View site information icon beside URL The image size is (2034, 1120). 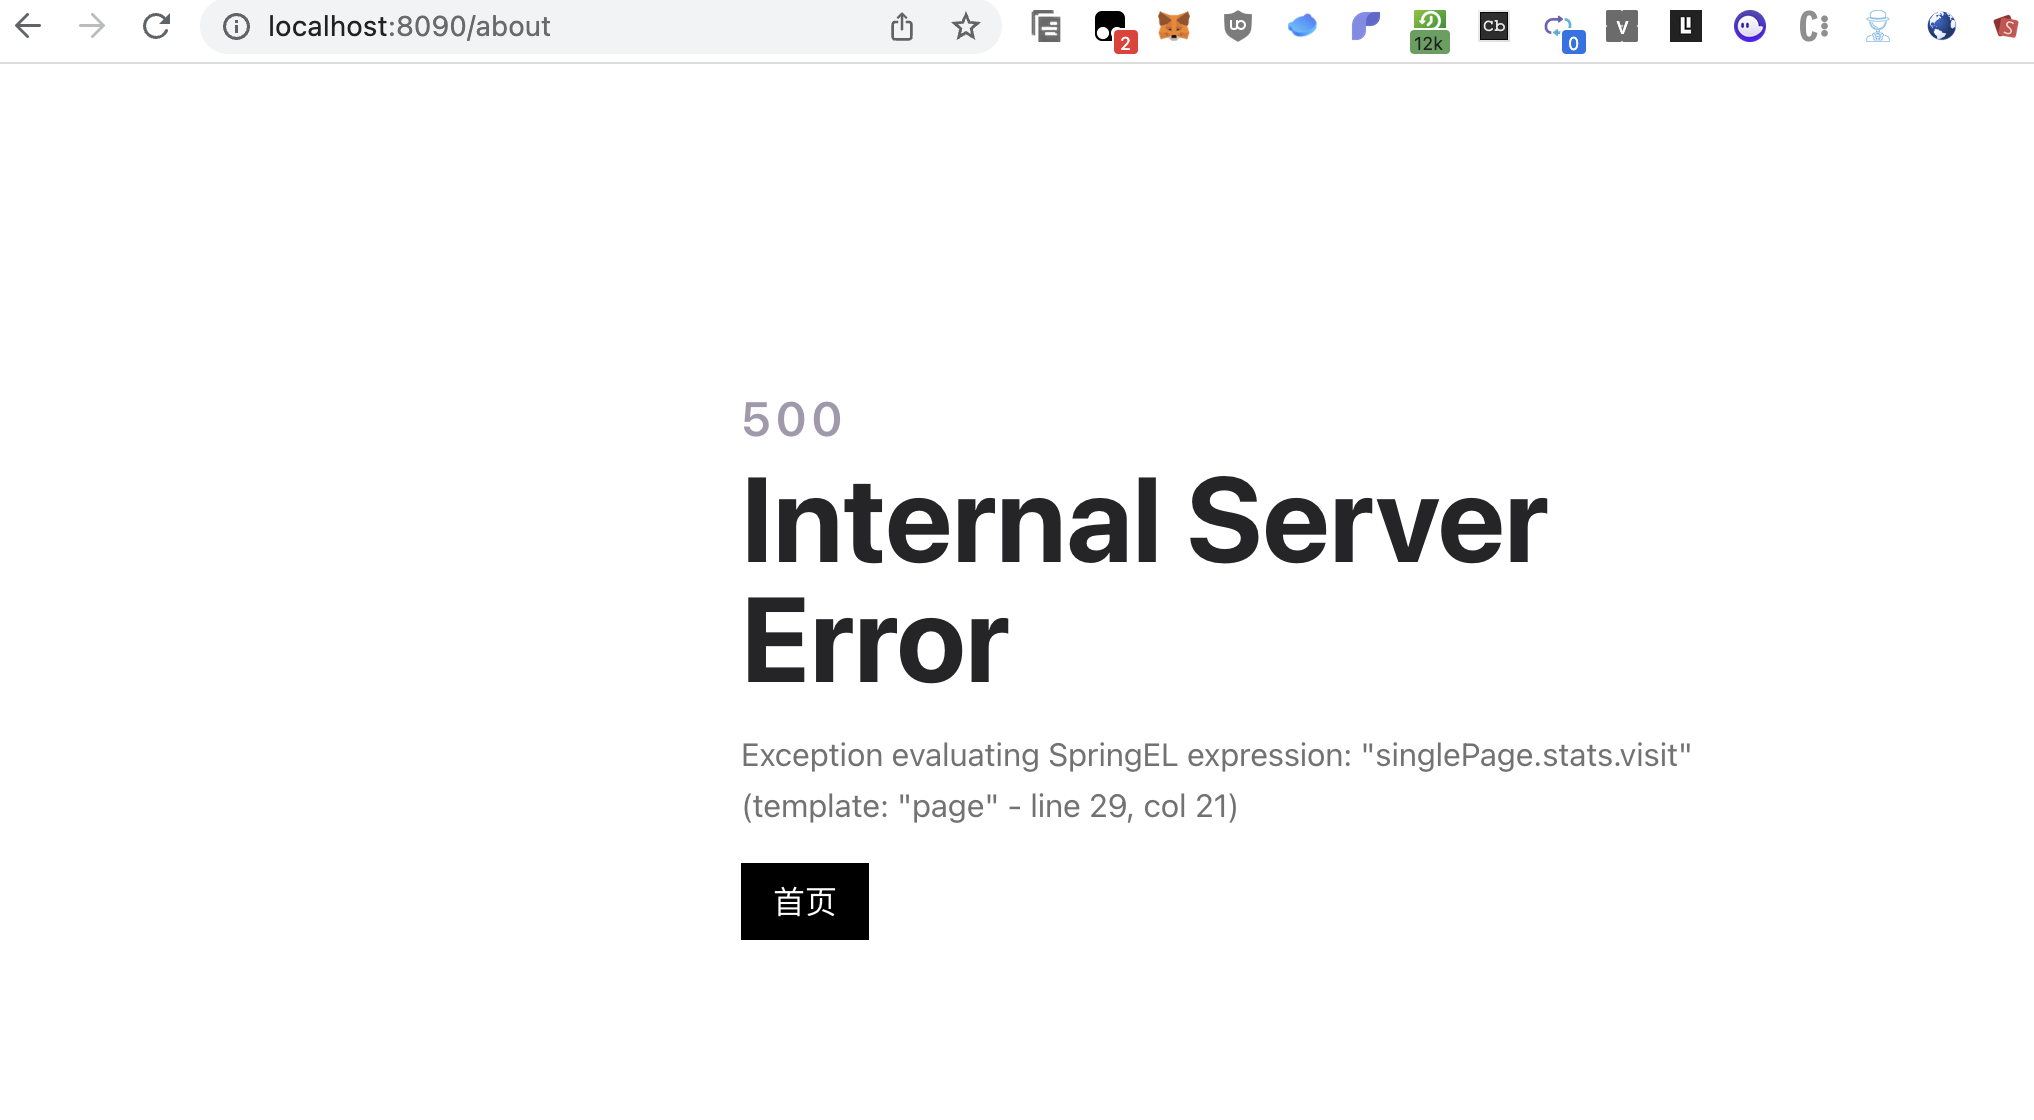coord(236,26)
